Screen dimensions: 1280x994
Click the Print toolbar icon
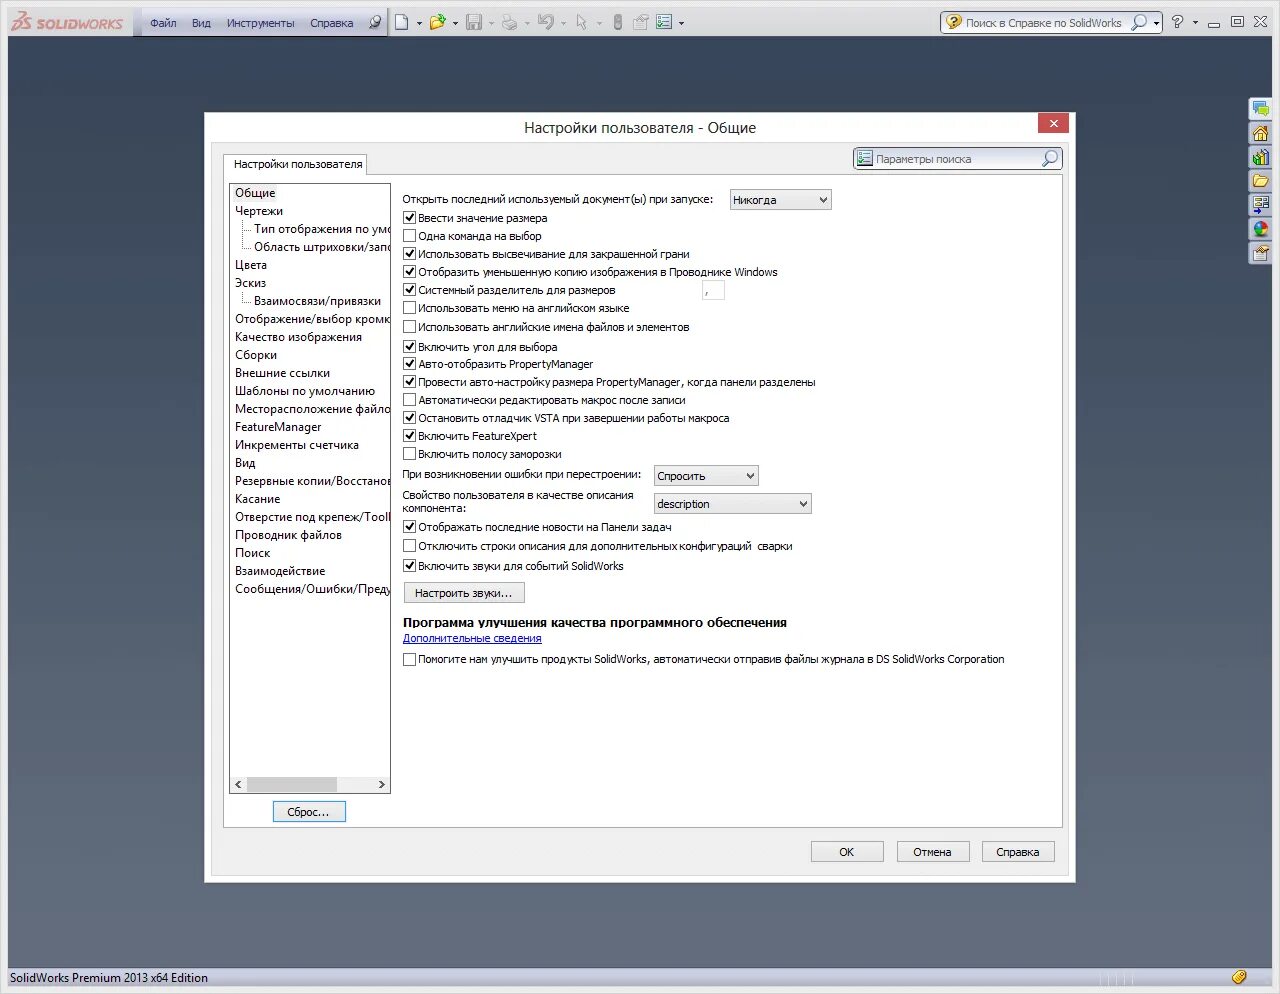pos(510,22)
